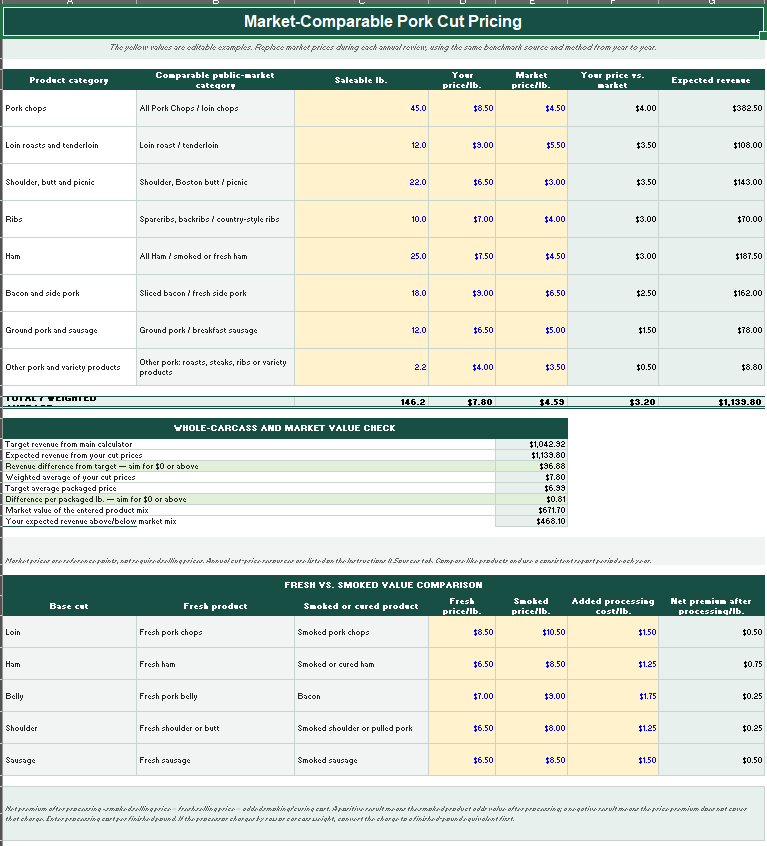This screenshot has height=846, width=767.
Task: Select 'Smoked pork chops' cell
Action: click(x=361, y=632)
